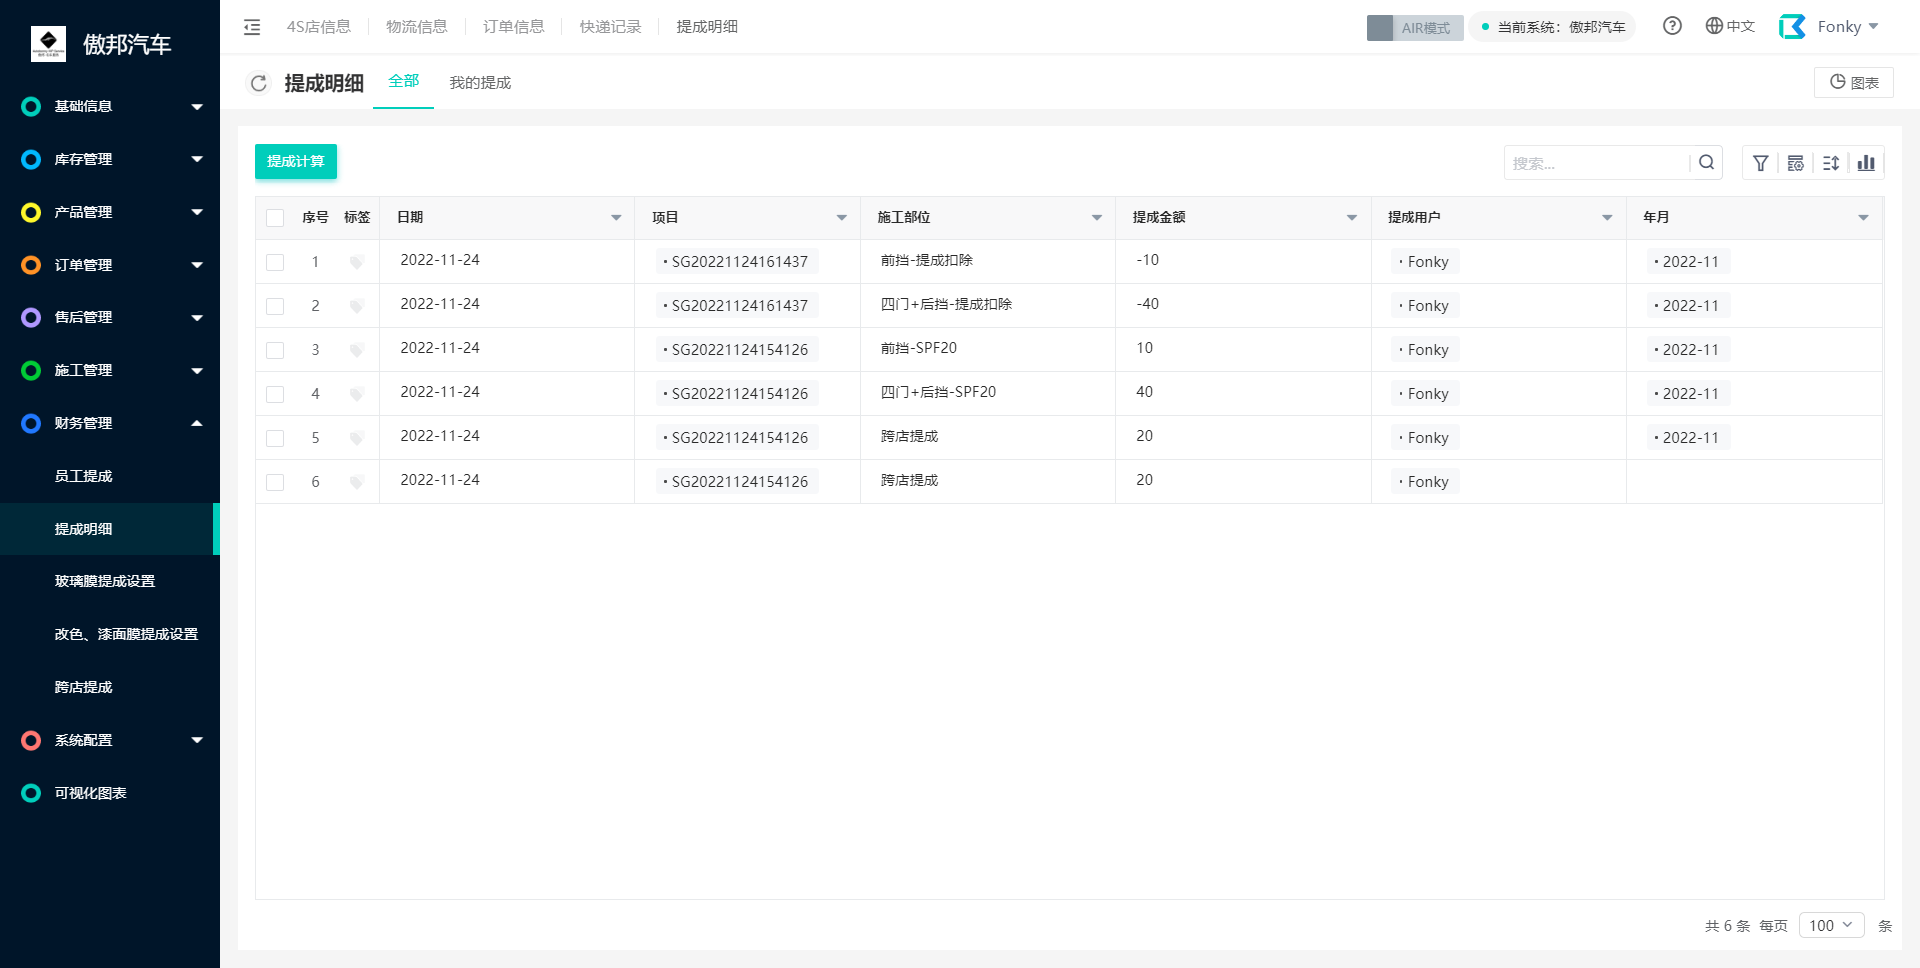The width and height of the screenshot is (1920, 968).
Task: Open the 快递记录 top tab
Action: (x=610, y=27)
